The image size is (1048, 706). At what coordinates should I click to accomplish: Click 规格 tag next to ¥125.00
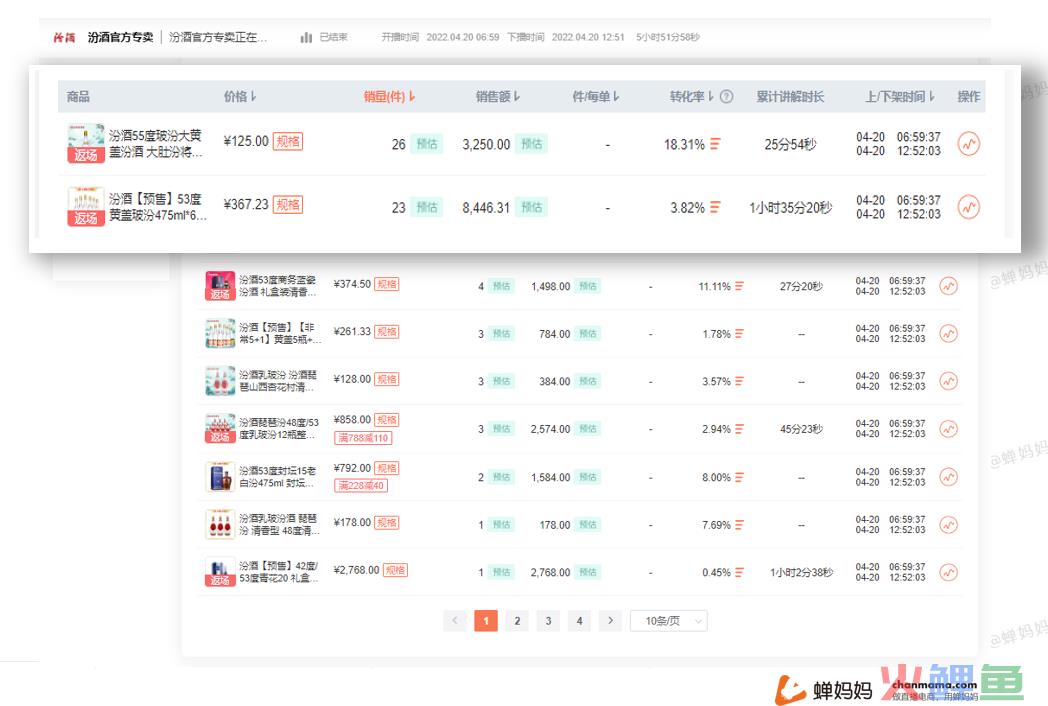click(x=288, y=141)
